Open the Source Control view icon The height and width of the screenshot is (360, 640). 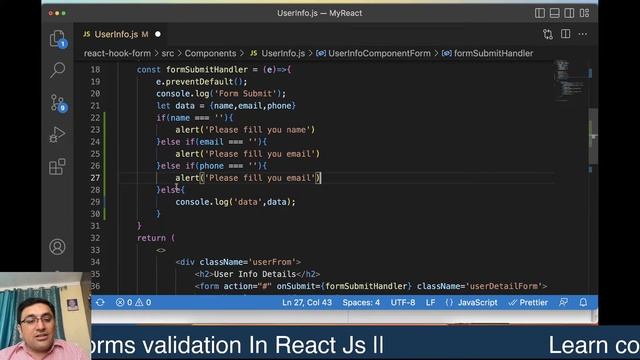[x=58, y=102]
